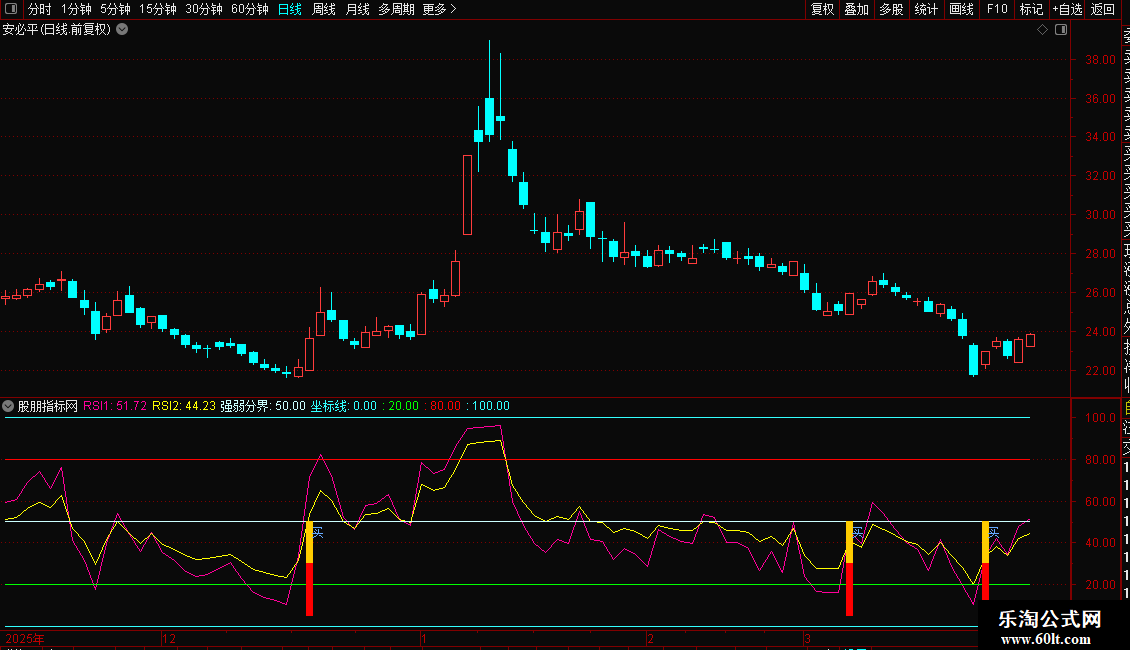
Task: Open the F10 company information
Action: coord(997,9)
